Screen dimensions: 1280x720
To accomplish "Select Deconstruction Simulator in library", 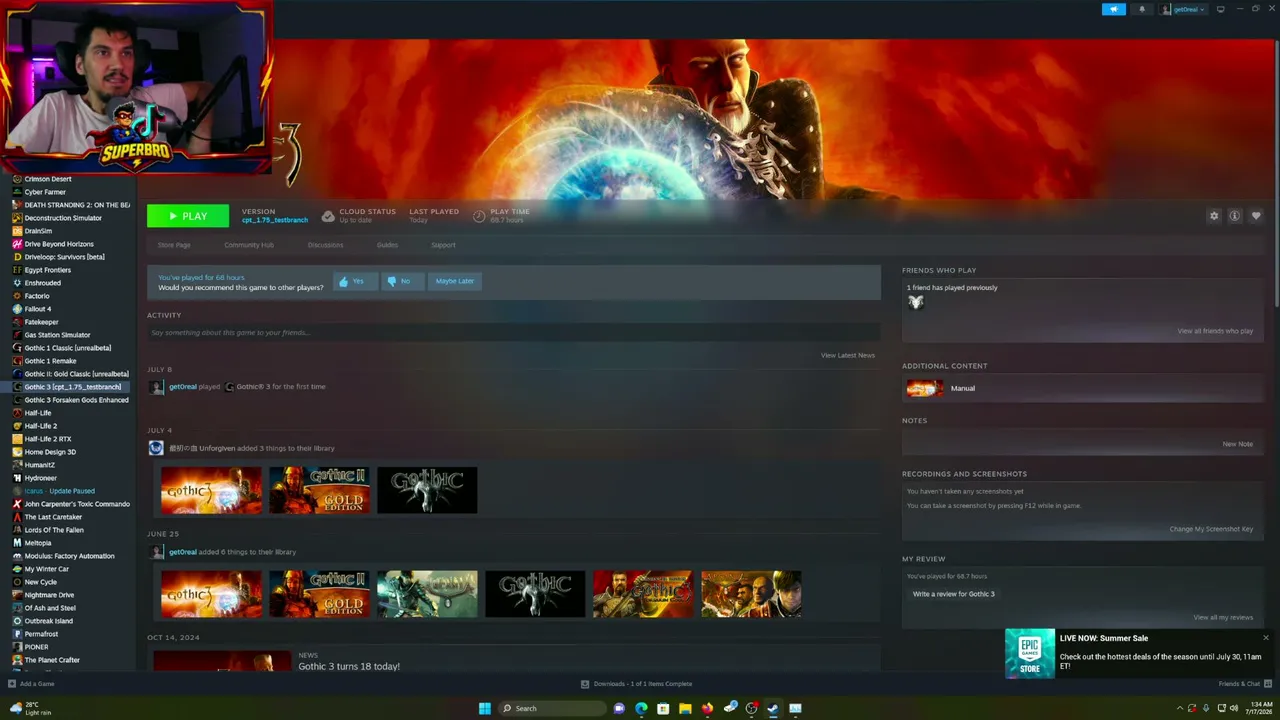I will click(x=63, y=218).
